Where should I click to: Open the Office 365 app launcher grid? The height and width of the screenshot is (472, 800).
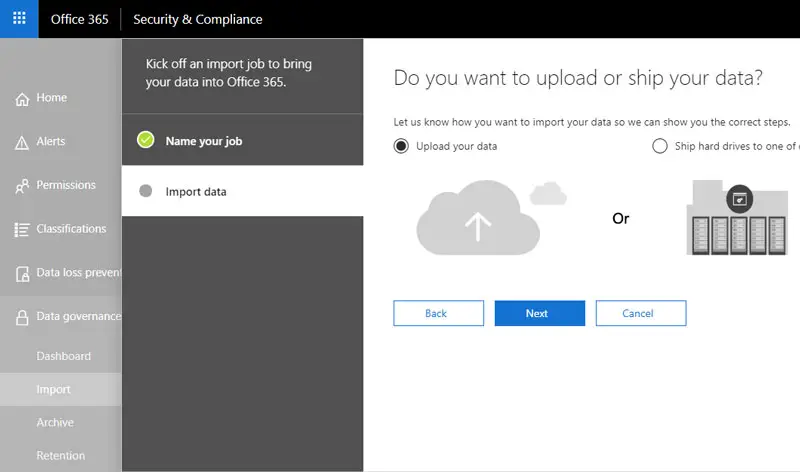pyautogui.click(x=19, y=19)
